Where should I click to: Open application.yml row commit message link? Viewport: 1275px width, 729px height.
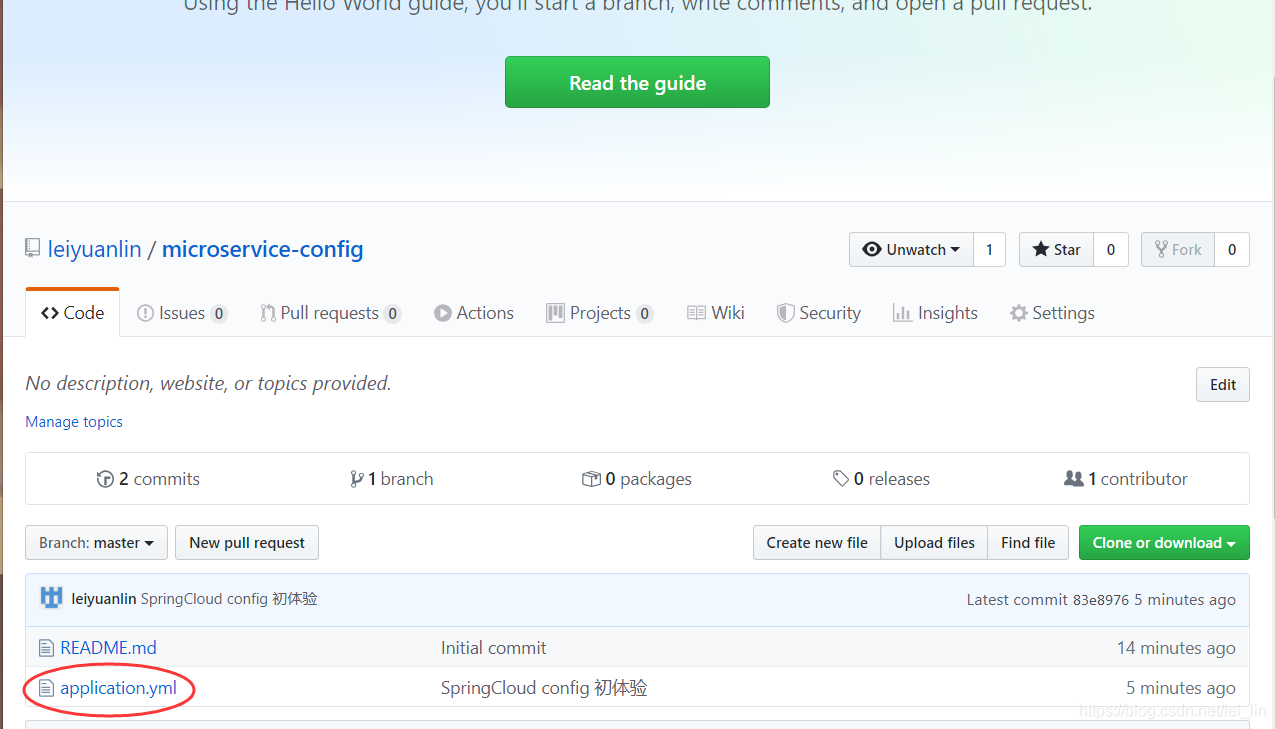(x=544, y=688)
